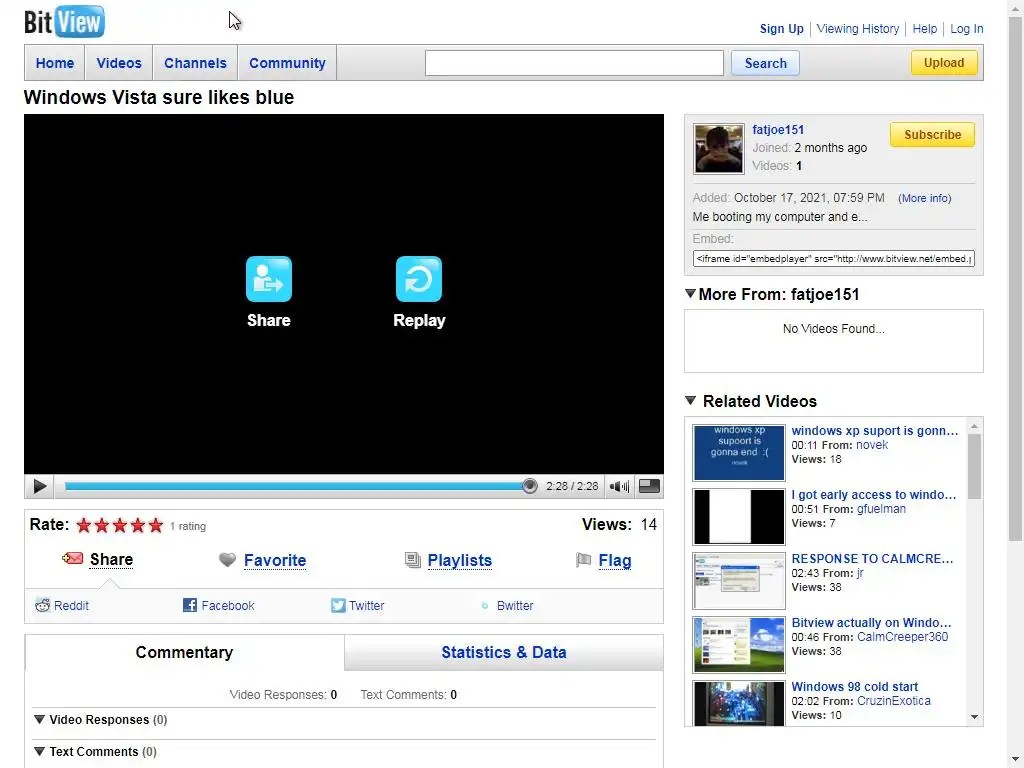
Task: Share on Bwitter link
Action: pyautogui.click(x=515, y=605)
